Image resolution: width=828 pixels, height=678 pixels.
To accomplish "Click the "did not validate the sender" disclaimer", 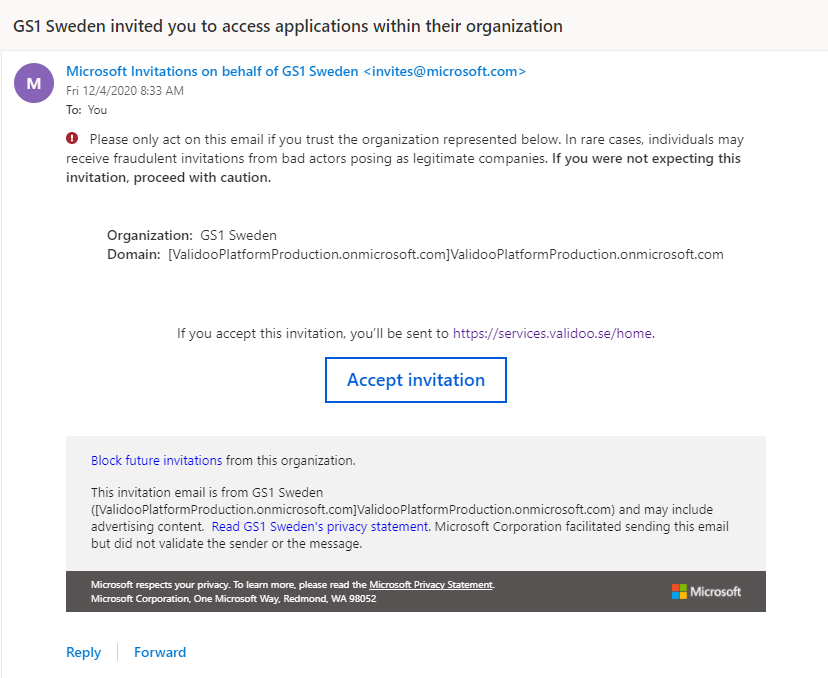I will click(x=225, y=545).
